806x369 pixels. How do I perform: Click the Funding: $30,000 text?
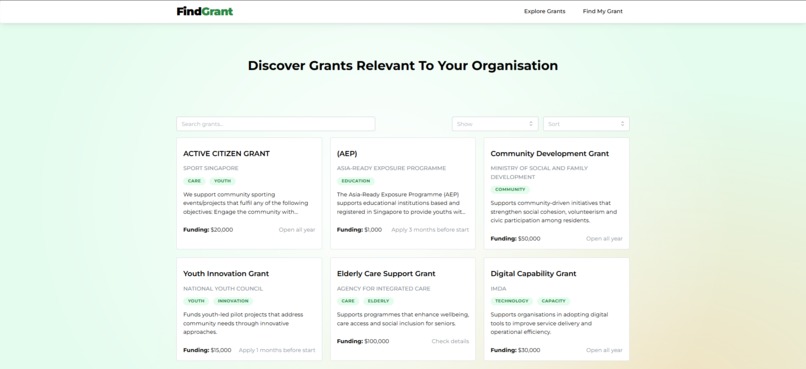(515, 350)
